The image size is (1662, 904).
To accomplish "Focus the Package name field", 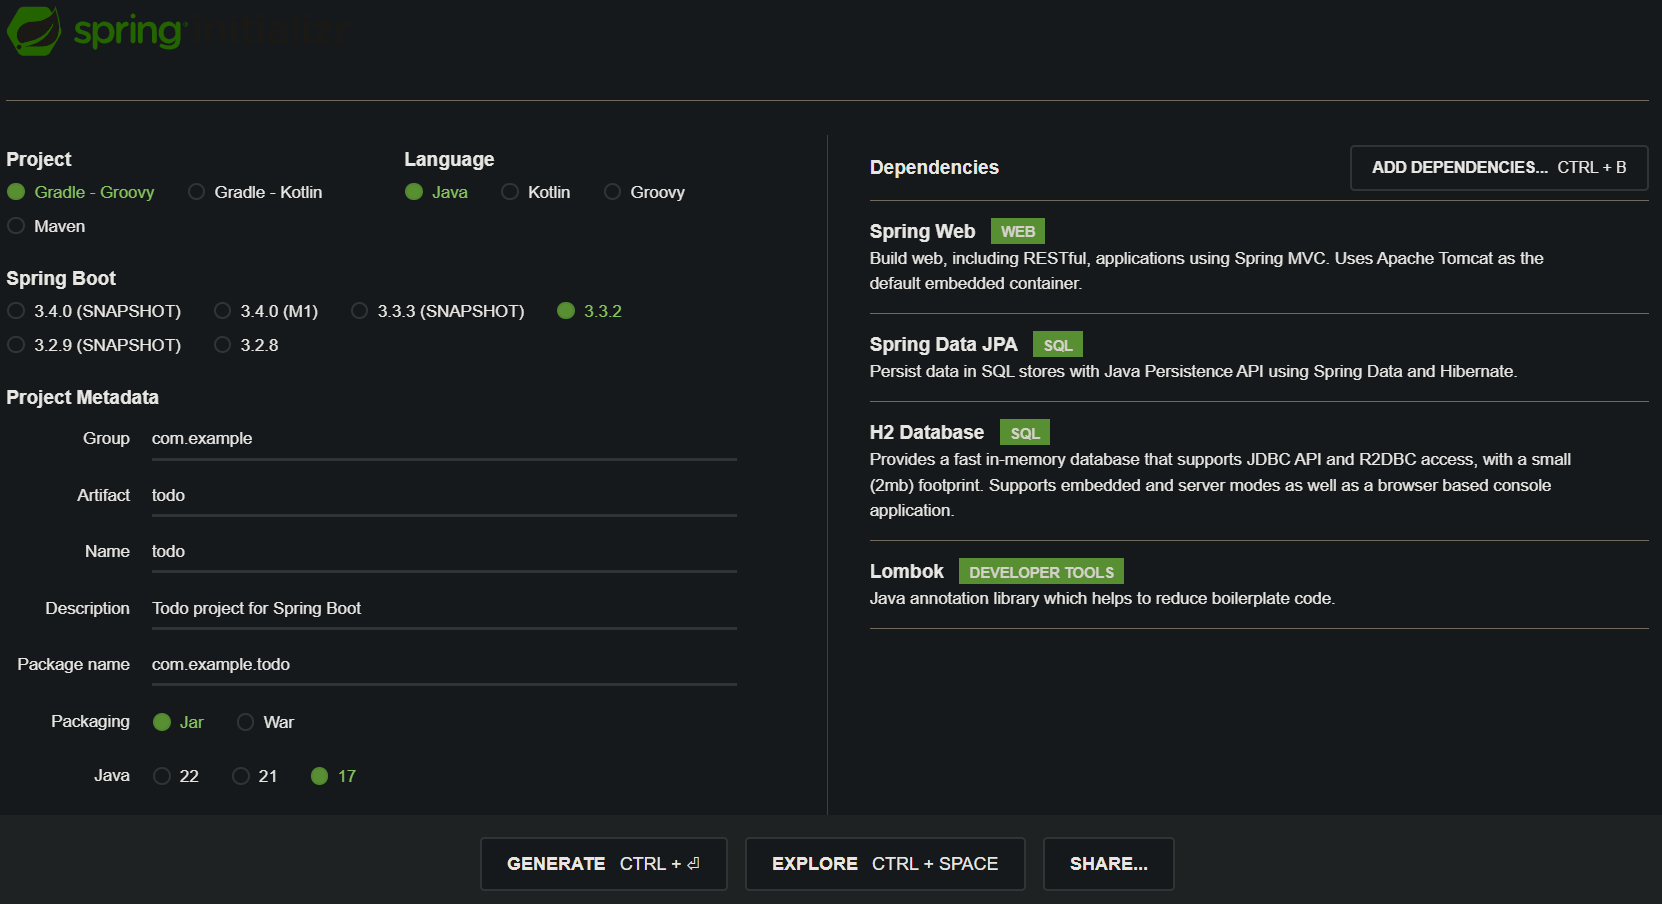I will [x=444, y=665].
